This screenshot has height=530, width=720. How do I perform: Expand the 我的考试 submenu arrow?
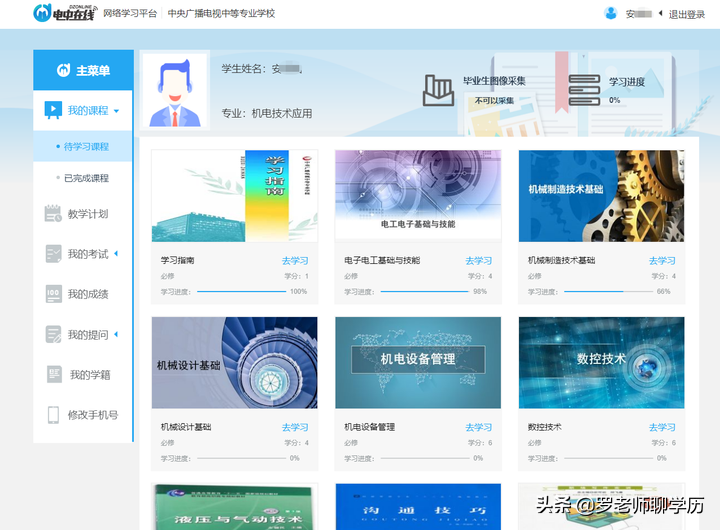point(116,254)
